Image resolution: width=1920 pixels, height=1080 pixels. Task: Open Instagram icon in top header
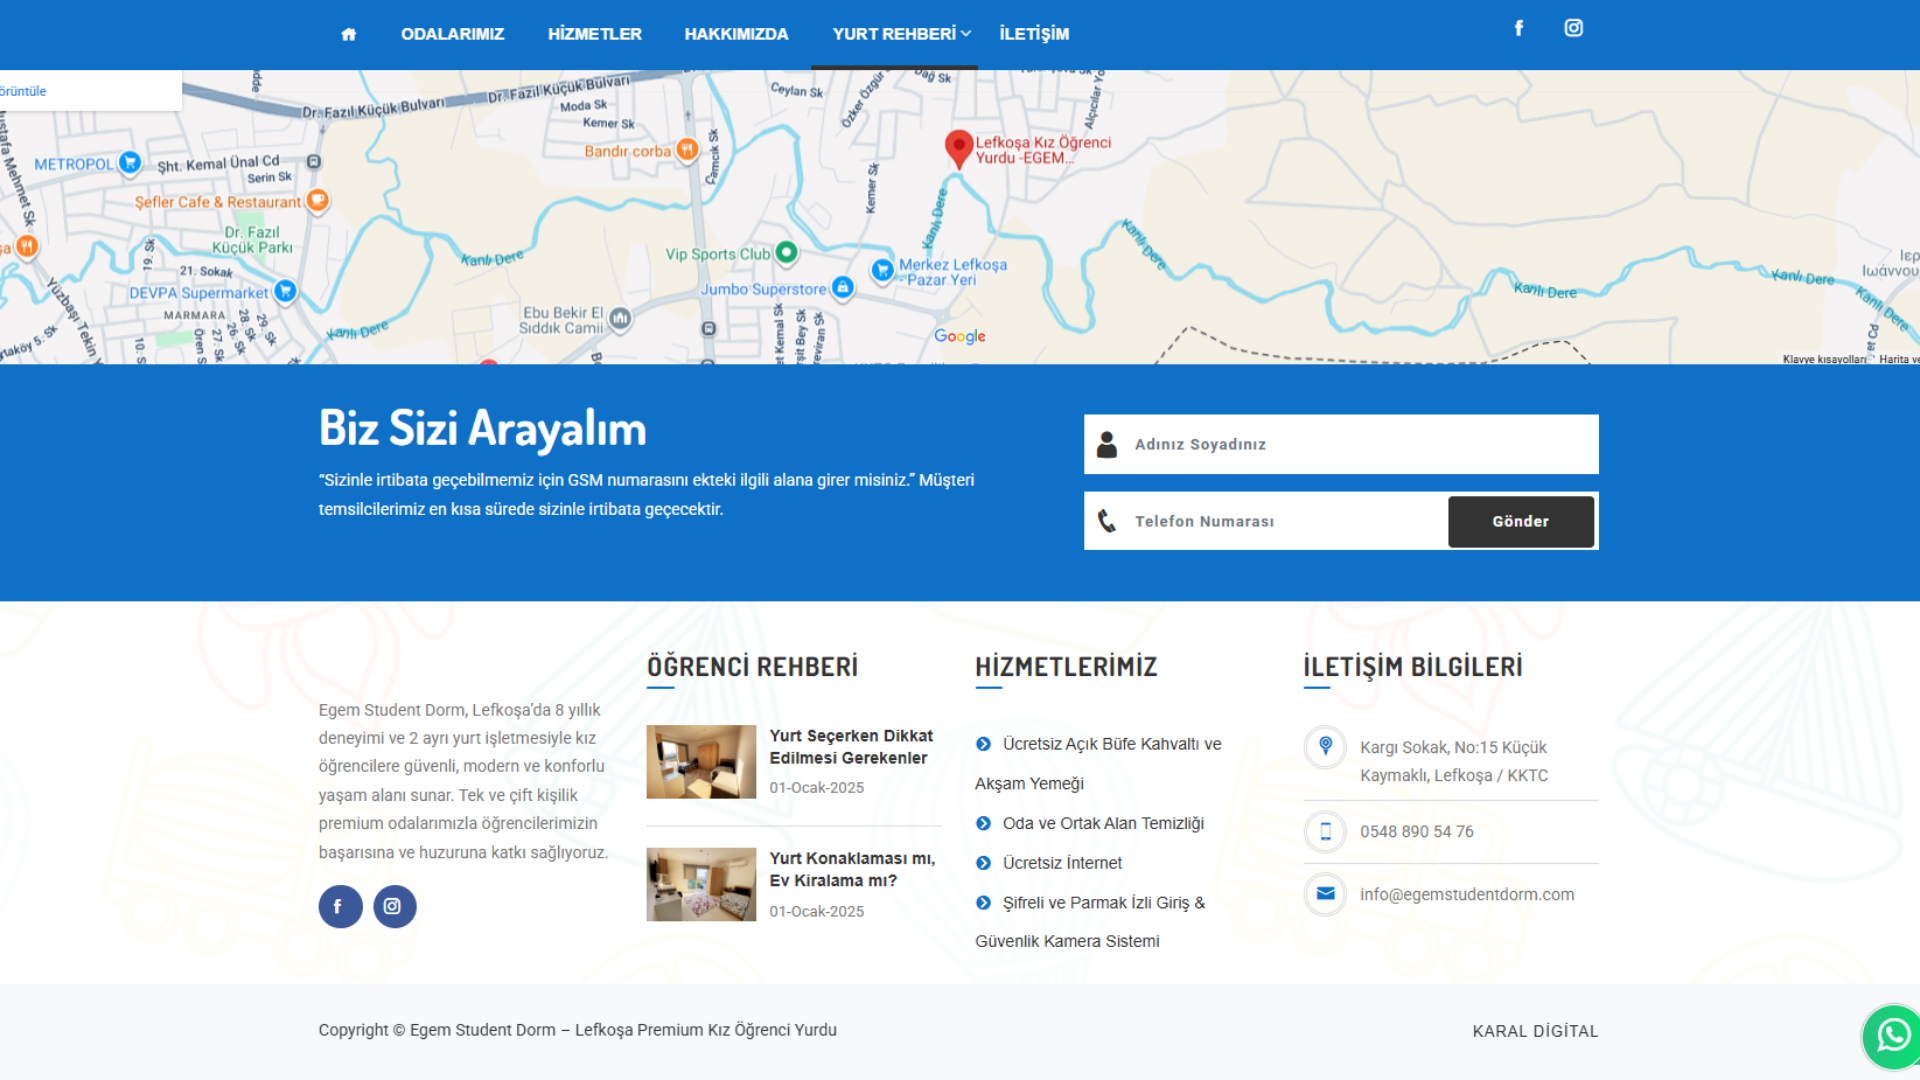coord(1573,28)
